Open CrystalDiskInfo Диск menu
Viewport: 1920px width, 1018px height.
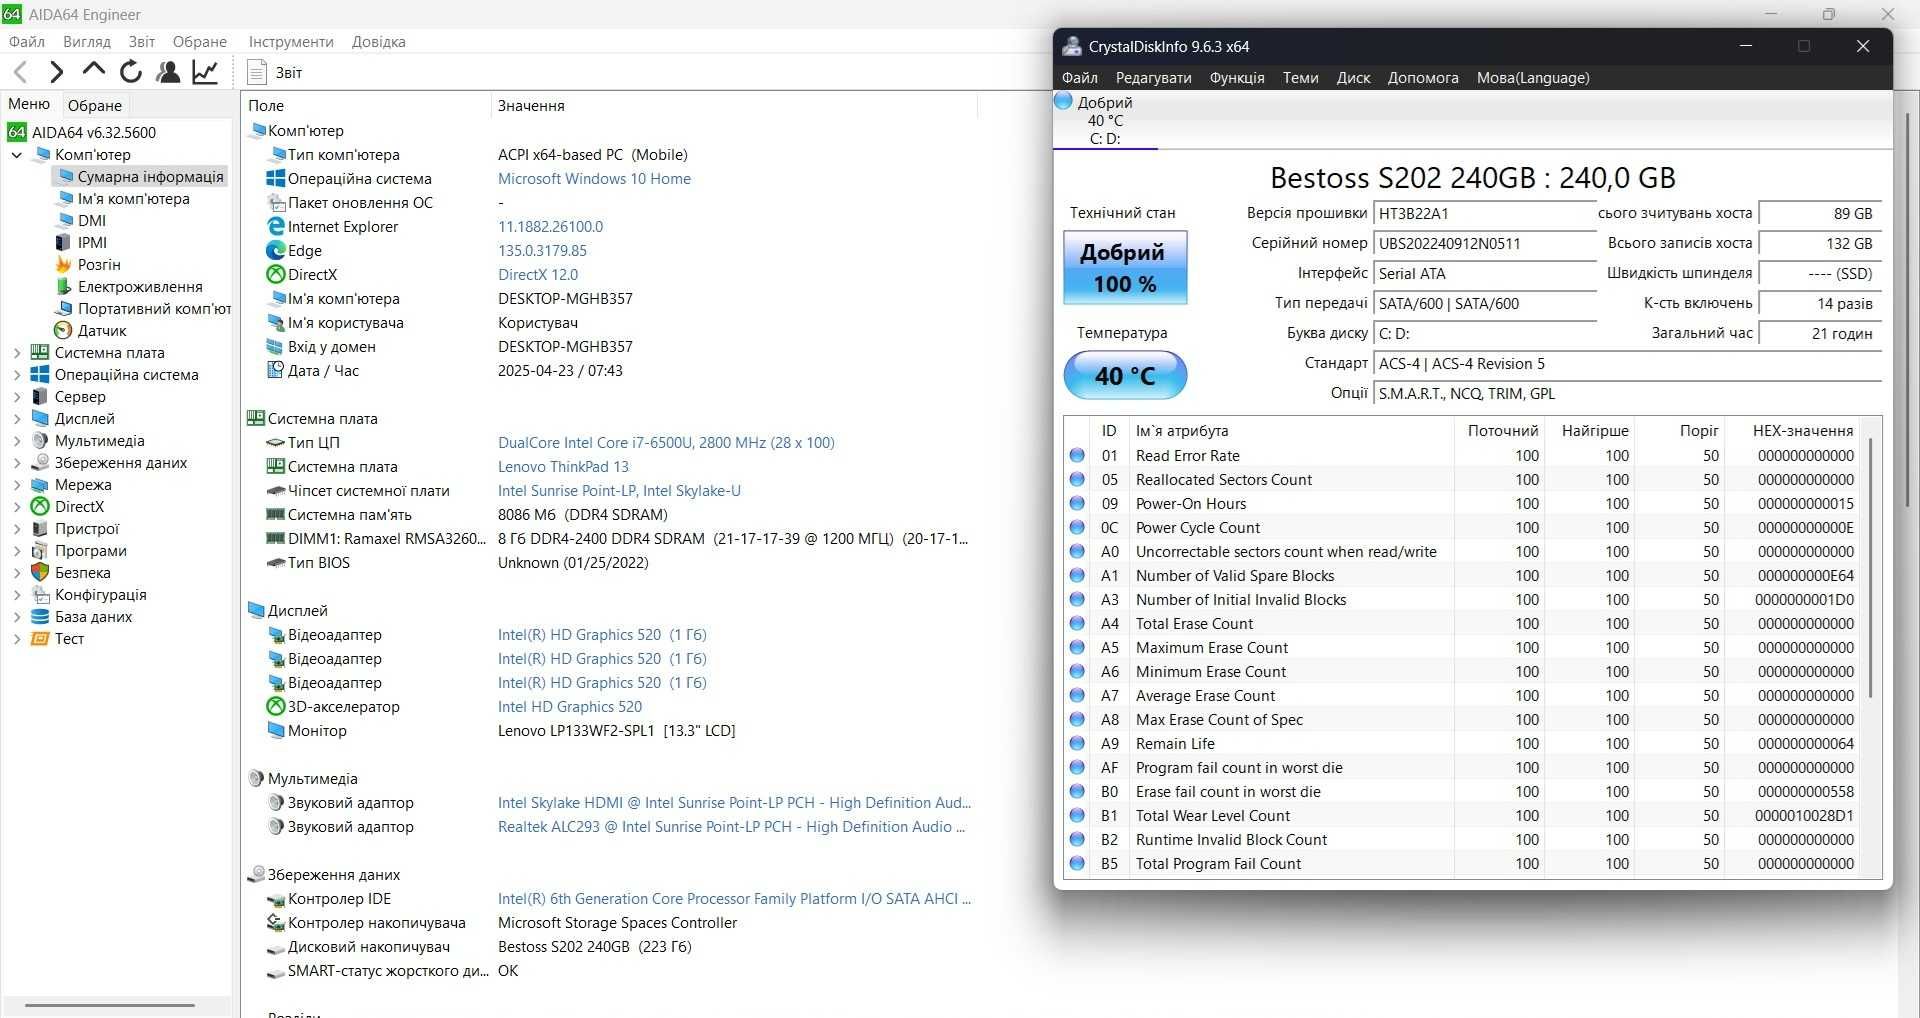point(1353,78)
